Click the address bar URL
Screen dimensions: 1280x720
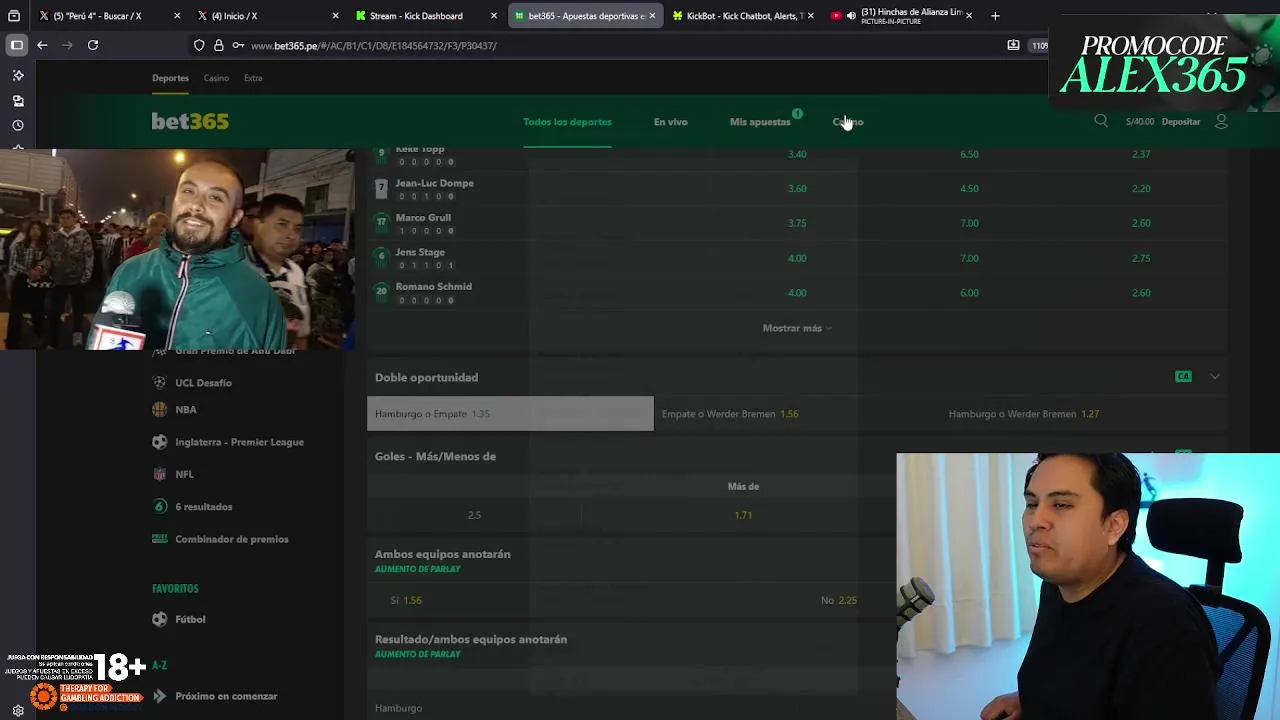373,46
